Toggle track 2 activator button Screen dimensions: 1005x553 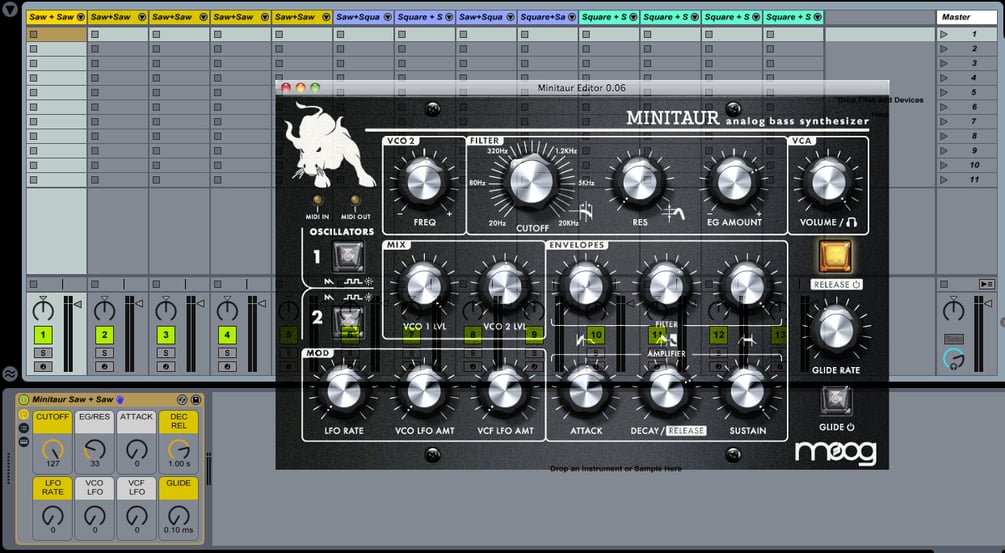(104, 334)
